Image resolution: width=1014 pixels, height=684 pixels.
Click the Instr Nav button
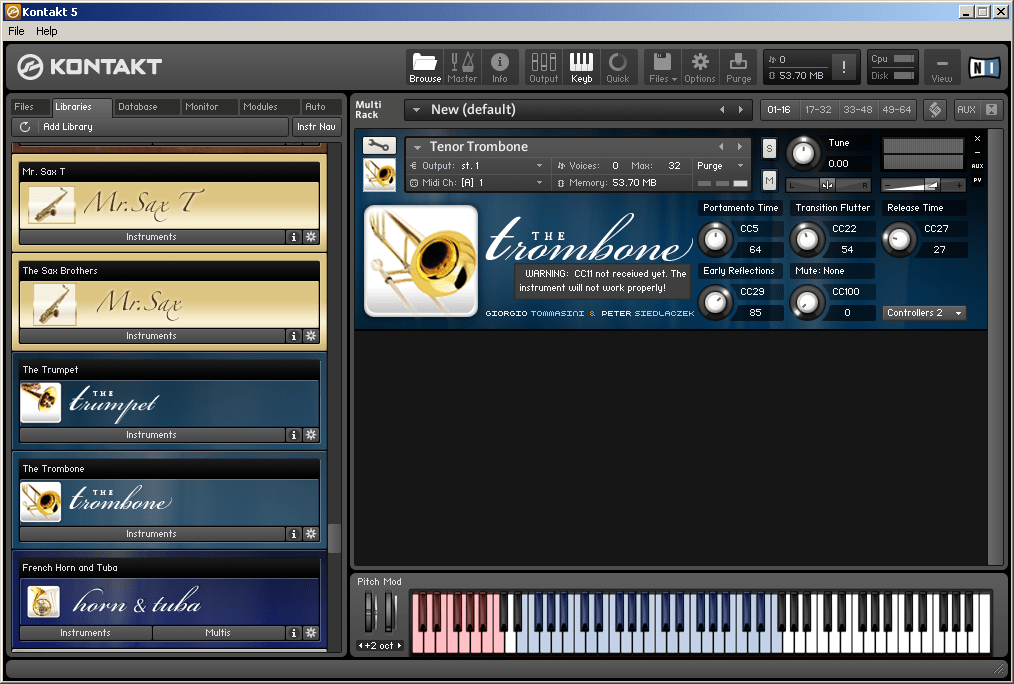point(316,127)
